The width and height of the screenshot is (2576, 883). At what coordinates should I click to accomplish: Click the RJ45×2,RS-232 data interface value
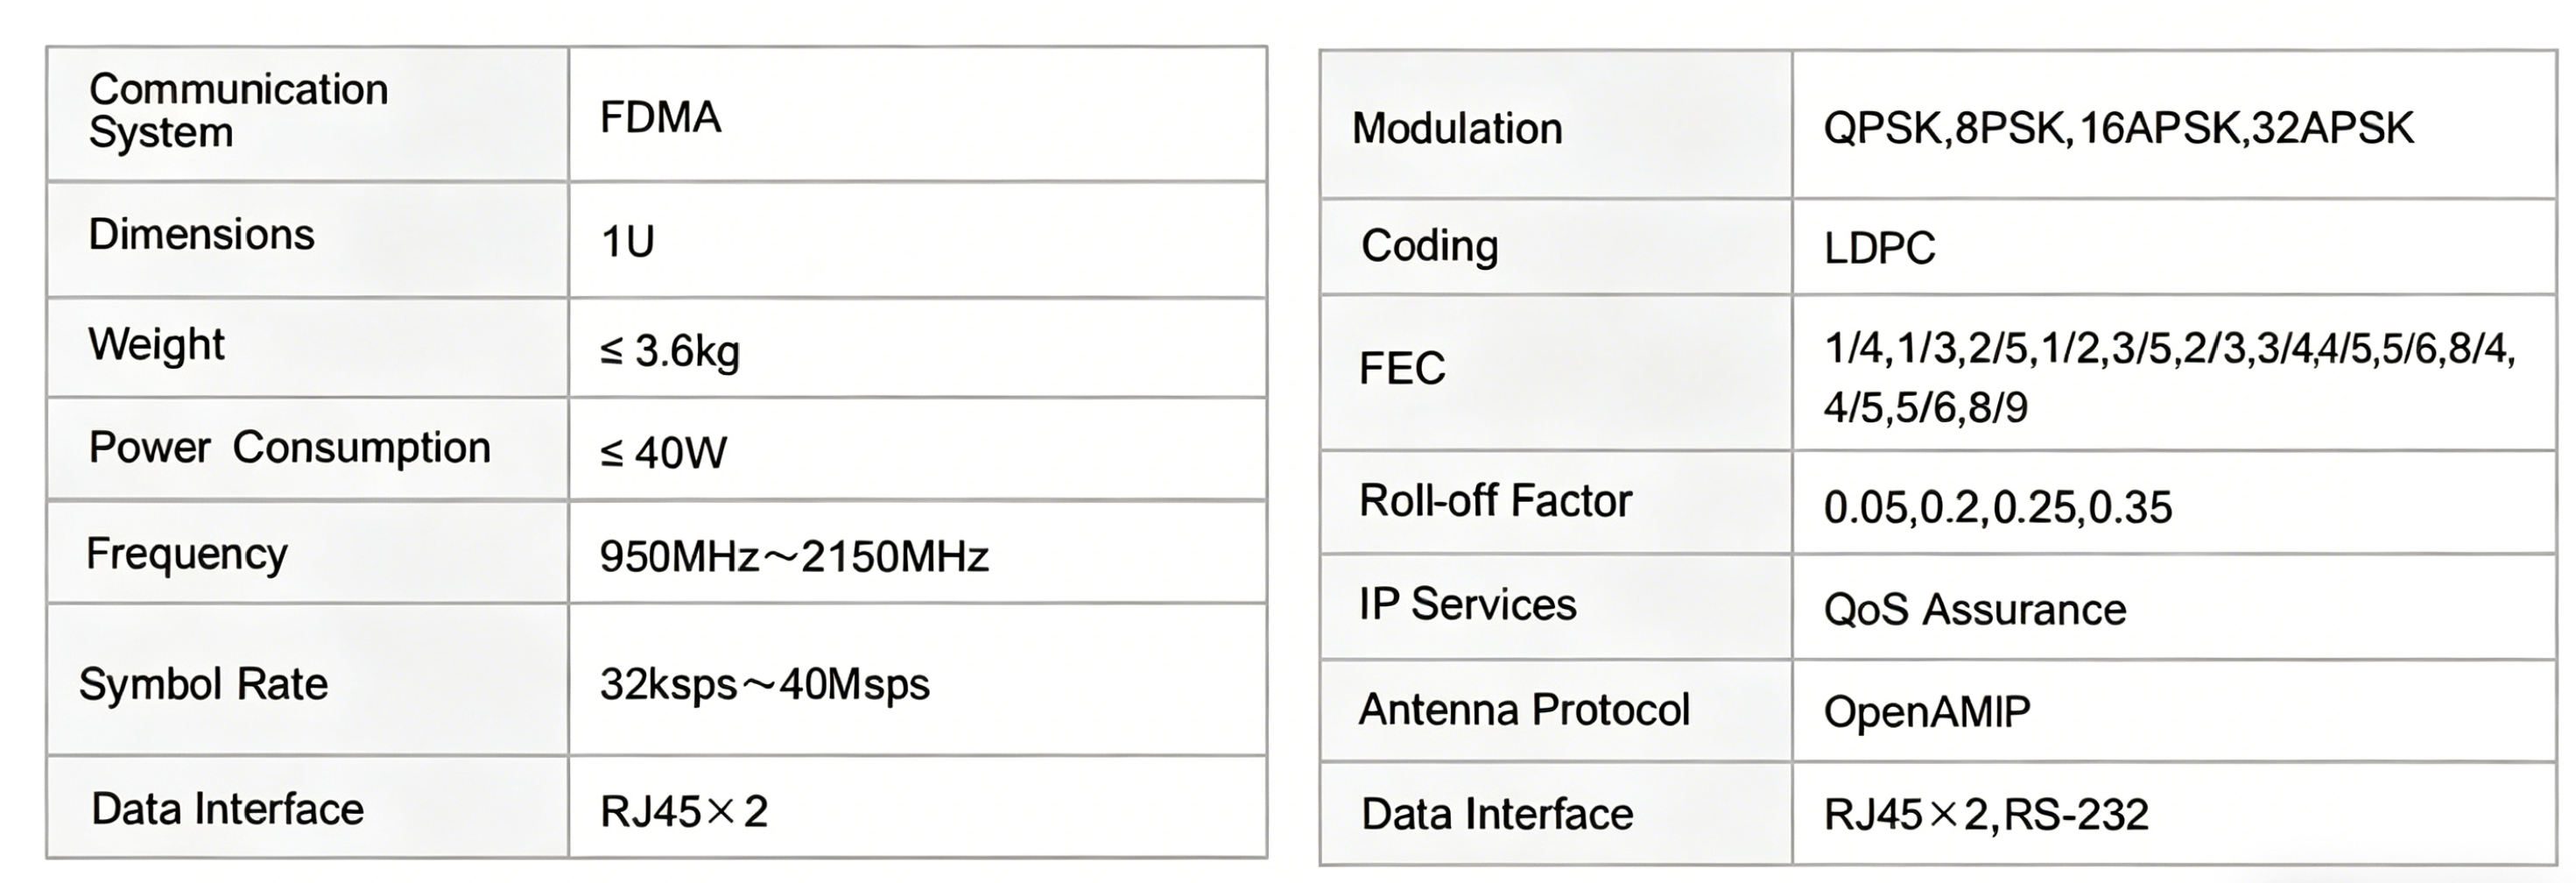(1985, 815)
